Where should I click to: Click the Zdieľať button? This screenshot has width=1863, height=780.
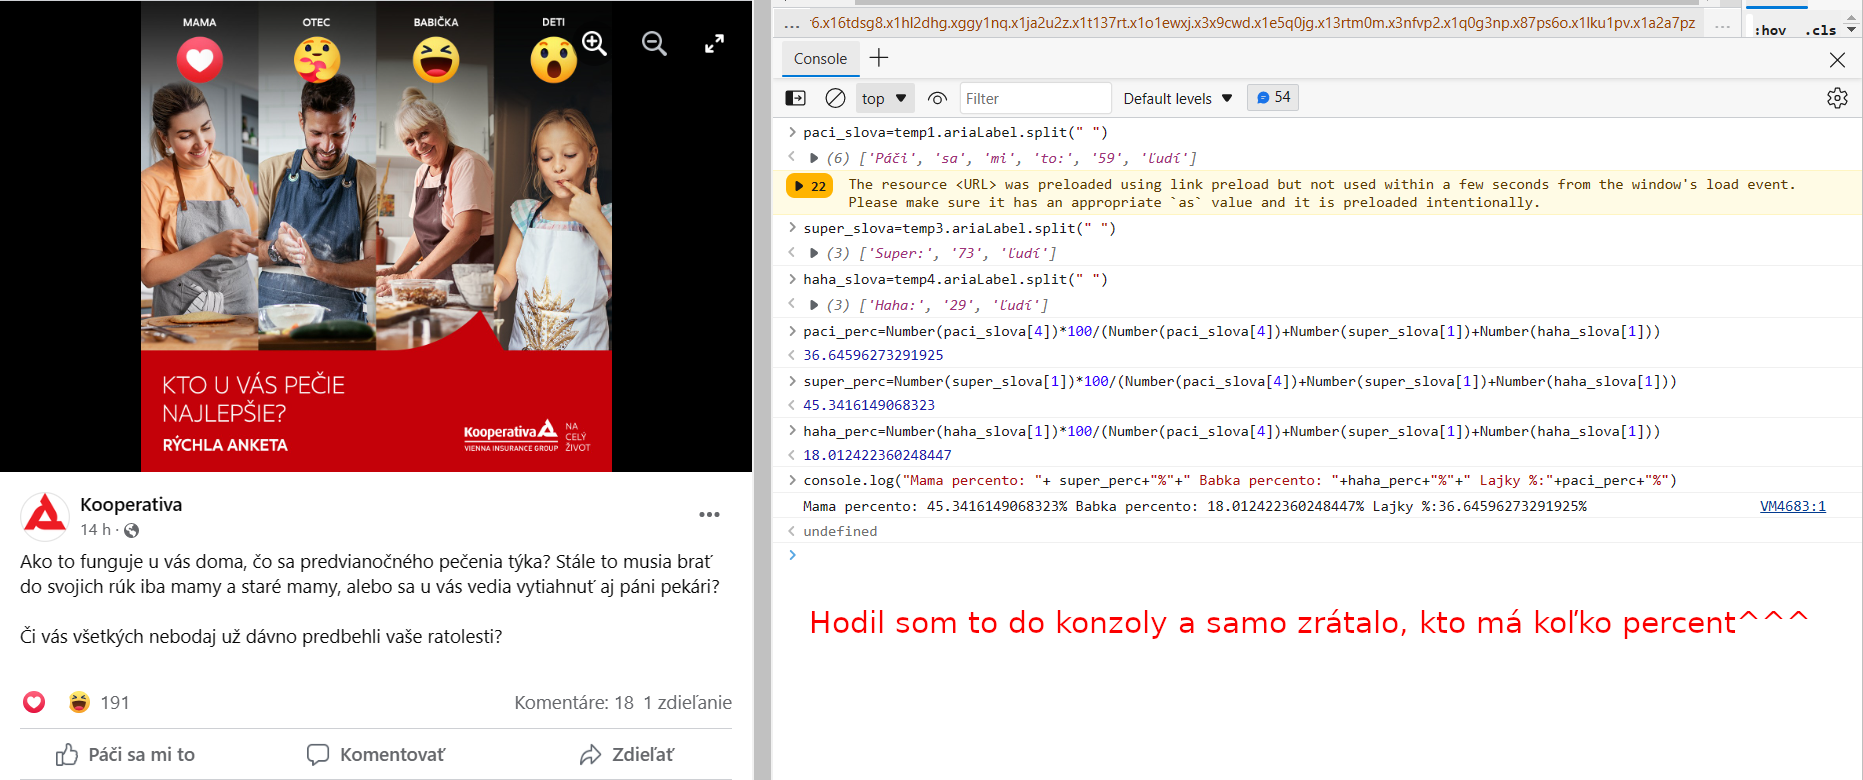(x=627, y=755)
